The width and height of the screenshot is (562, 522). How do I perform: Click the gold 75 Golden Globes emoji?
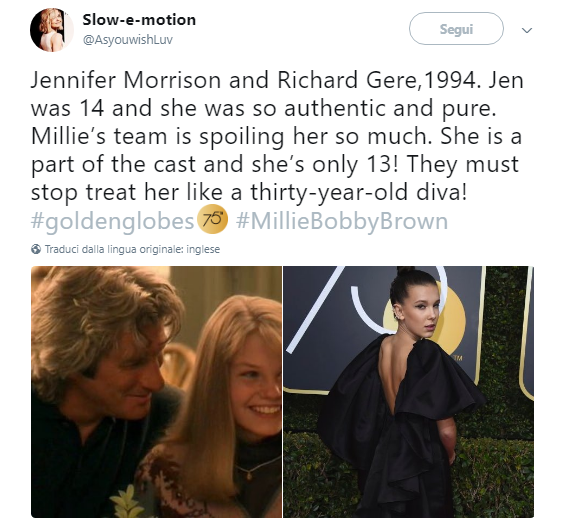[x=213, y=219]
